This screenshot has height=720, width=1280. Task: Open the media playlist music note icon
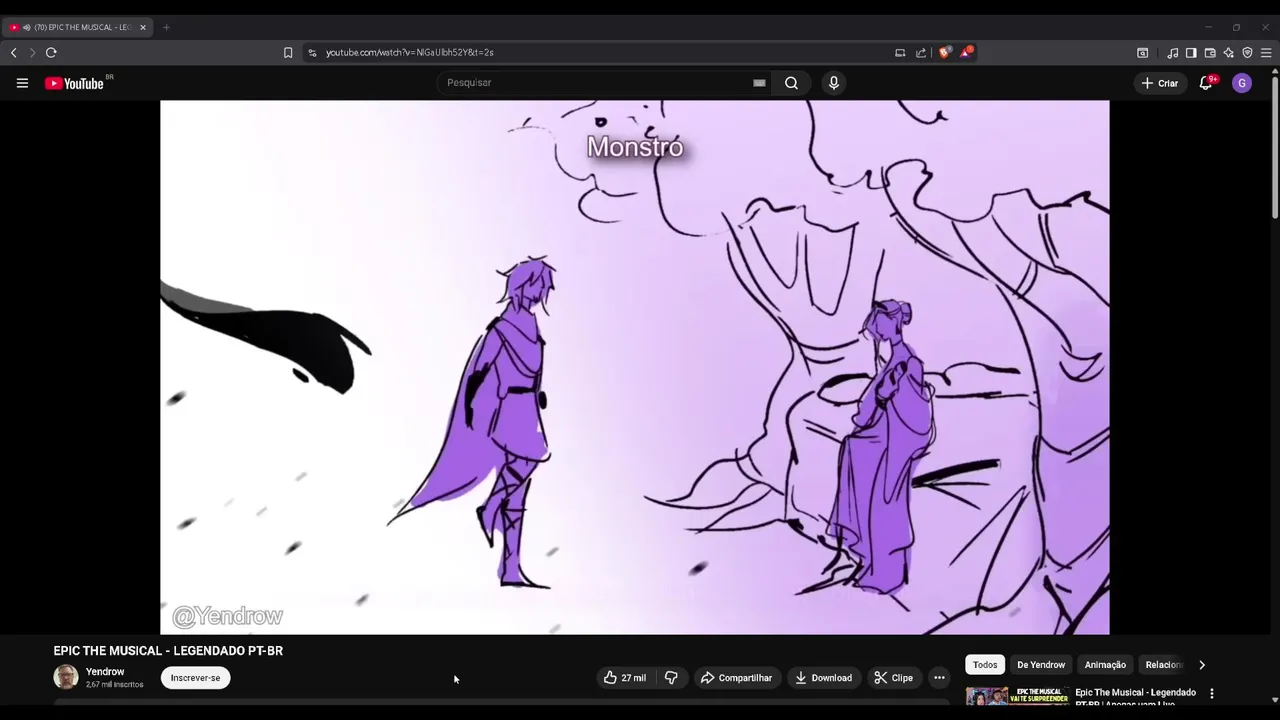1173,52
